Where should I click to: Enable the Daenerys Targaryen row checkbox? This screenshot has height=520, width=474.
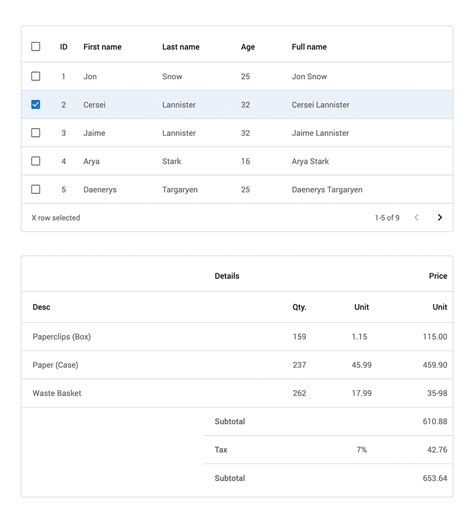pyautogui.click(x=36, y=189)
